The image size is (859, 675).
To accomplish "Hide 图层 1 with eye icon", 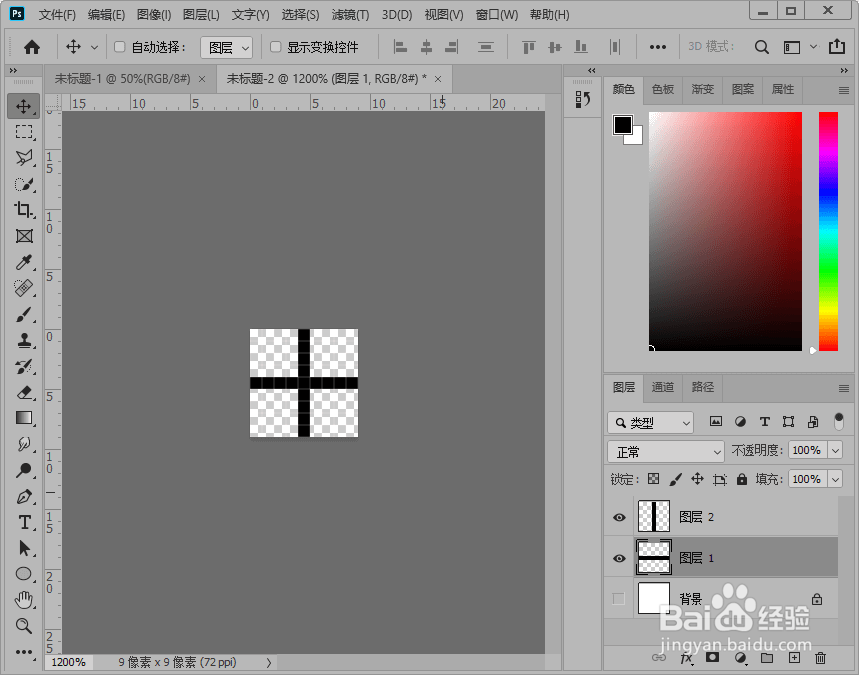I will pyautogui.click(x=619, y=558).
